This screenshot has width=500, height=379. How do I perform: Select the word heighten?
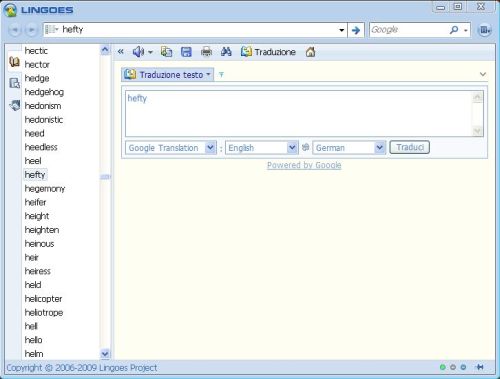(x=42, y=230)
